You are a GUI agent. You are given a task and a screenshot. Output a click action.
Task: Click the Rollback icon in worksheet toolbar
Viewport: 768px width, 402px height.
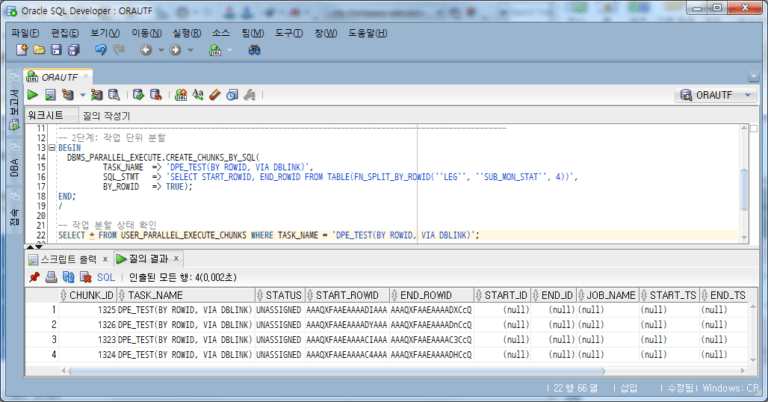[156, 95]
